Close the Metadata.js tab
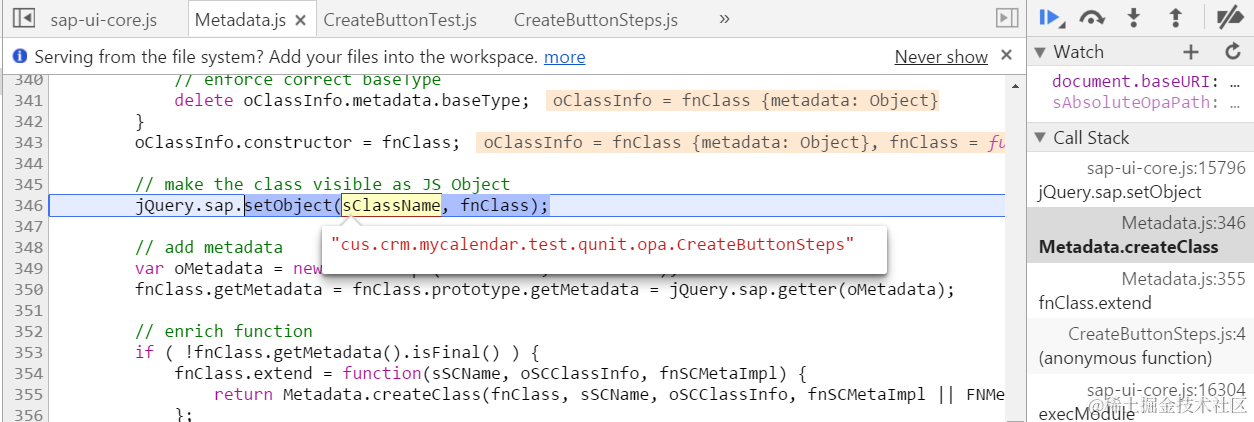This screenshot has height=422, width=1254. (x=302, y=19)
